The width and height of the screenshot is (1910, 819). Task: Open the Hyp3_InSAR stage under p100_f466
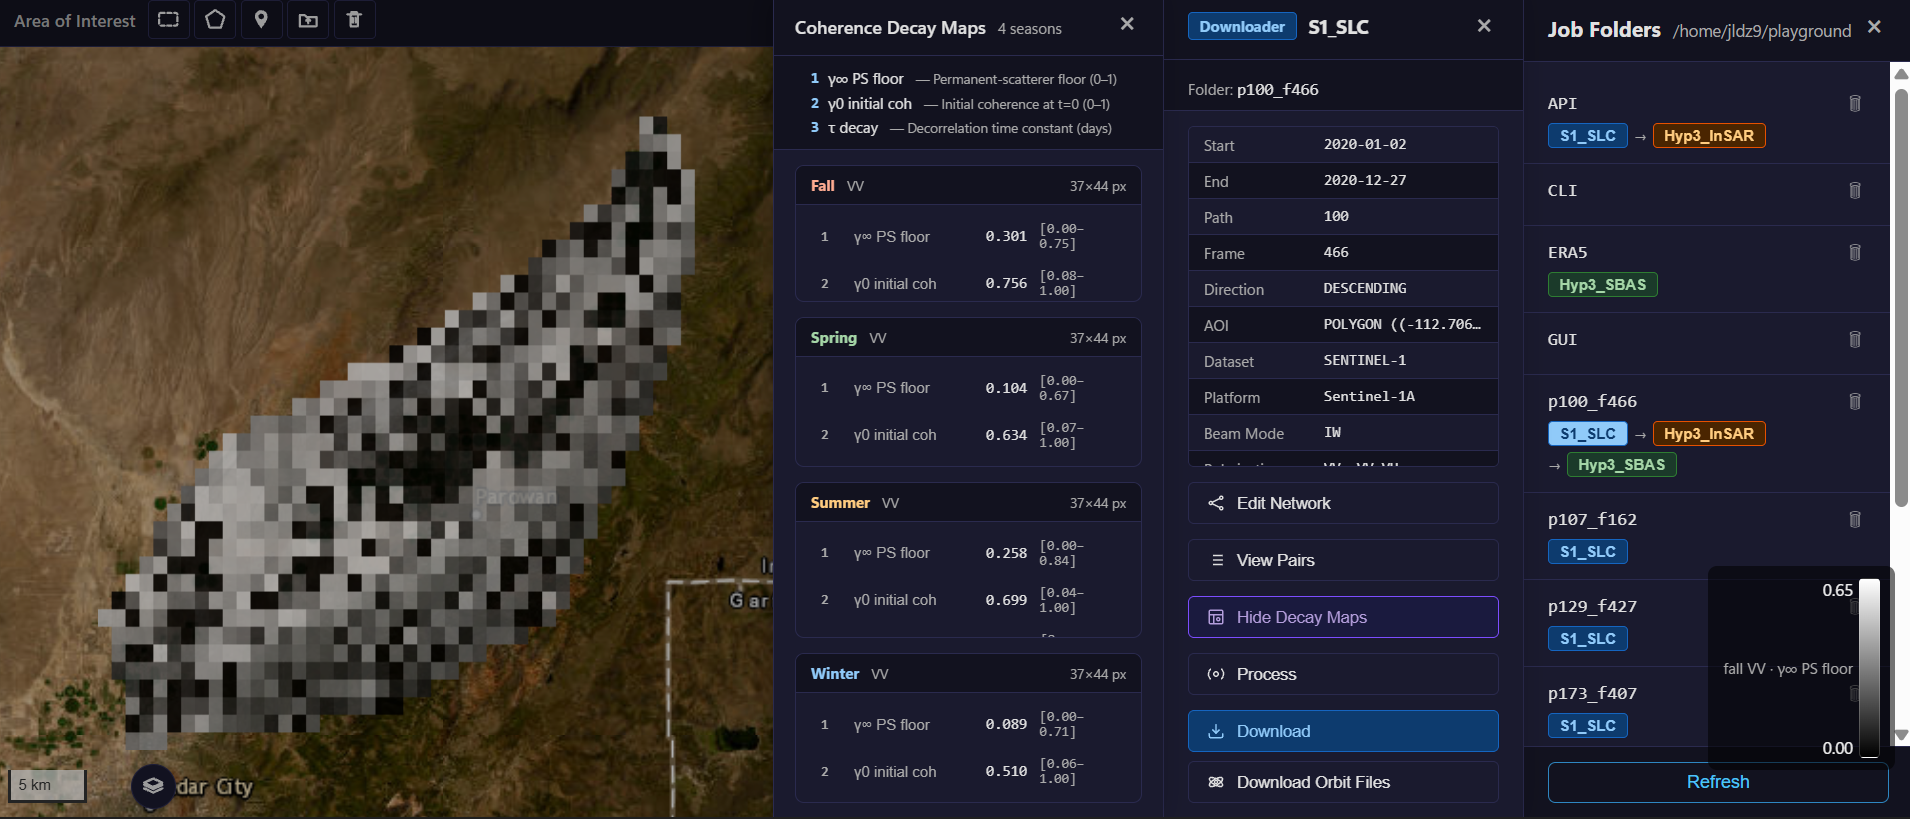pyautogui.click(x=1708, y=434)
